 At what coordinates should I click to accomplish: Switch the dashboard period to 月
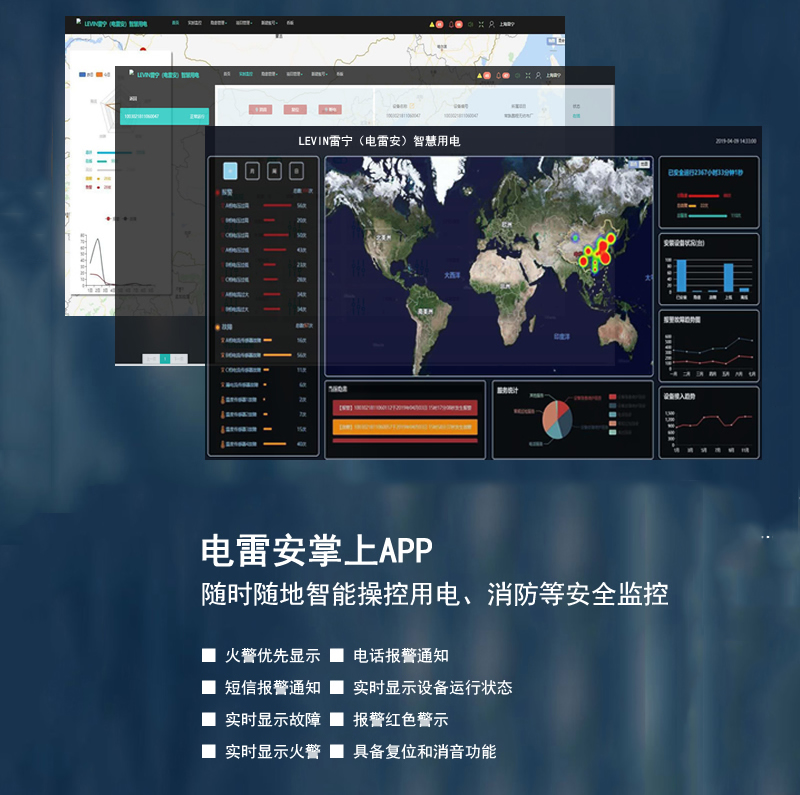coord(253,171)
